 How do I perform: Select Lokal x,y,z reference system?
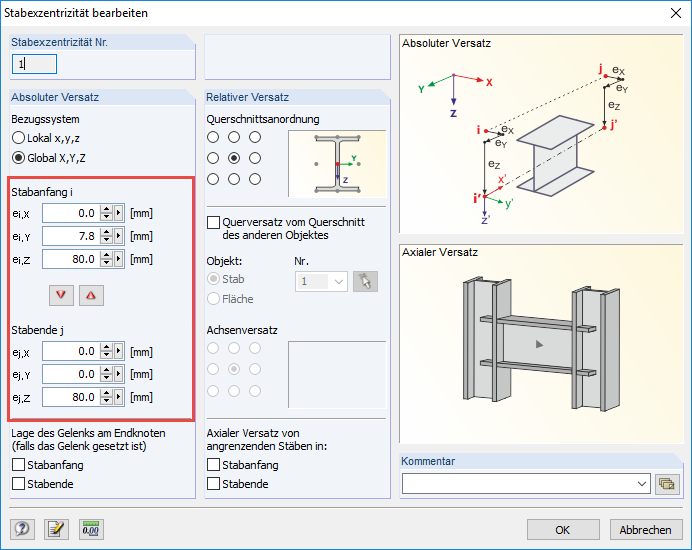[x=18, y=138]
